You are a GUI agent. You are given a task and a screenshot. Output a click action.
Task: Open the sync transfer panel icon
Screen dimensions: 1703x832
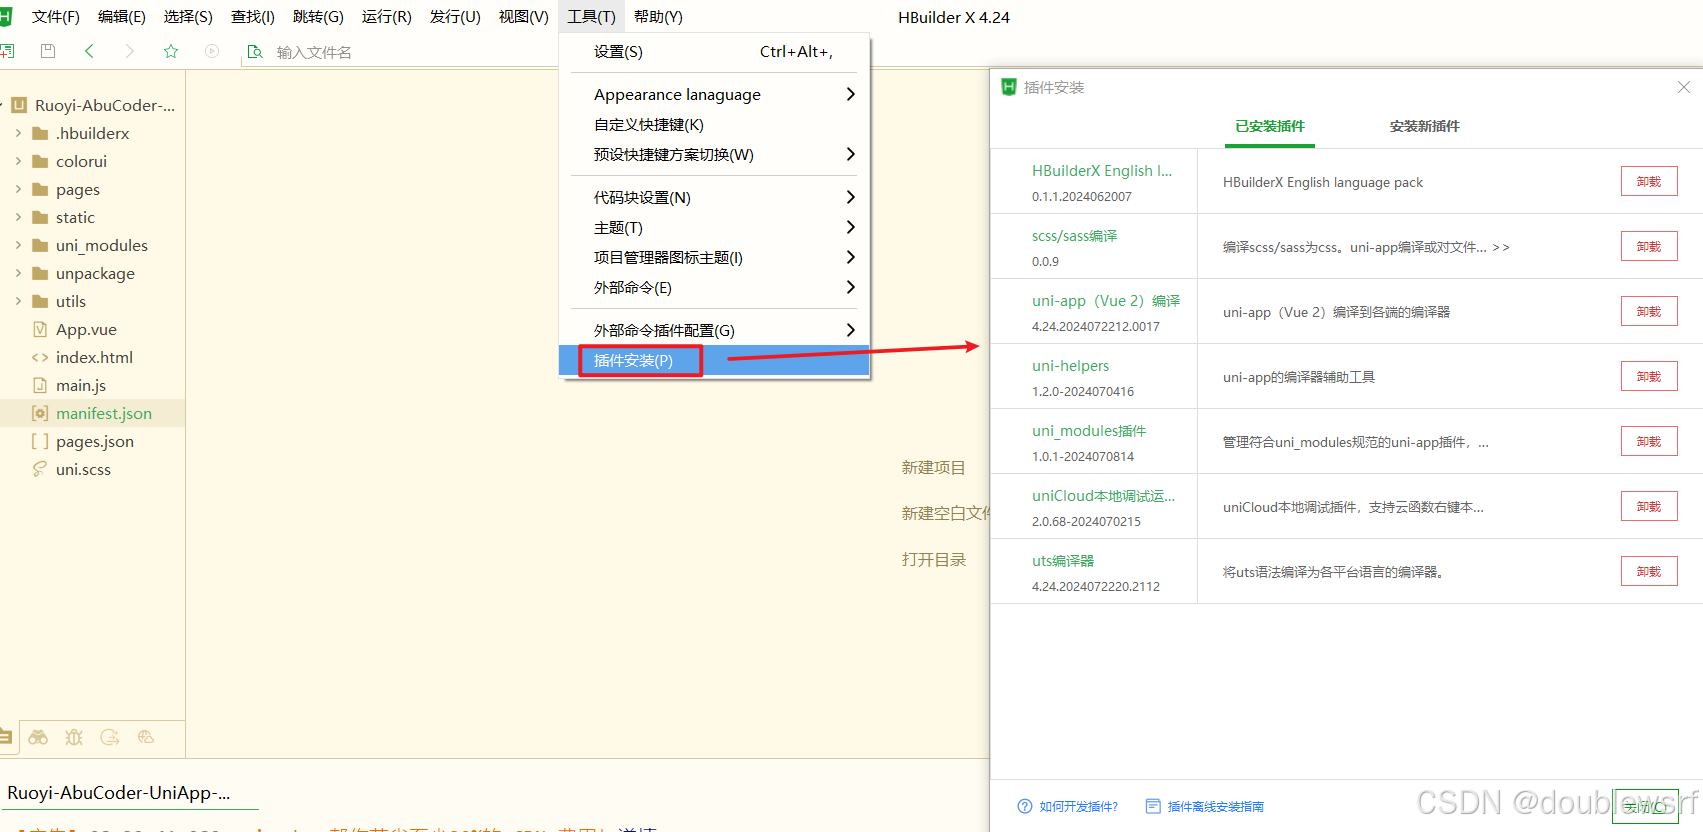(110, 737)
